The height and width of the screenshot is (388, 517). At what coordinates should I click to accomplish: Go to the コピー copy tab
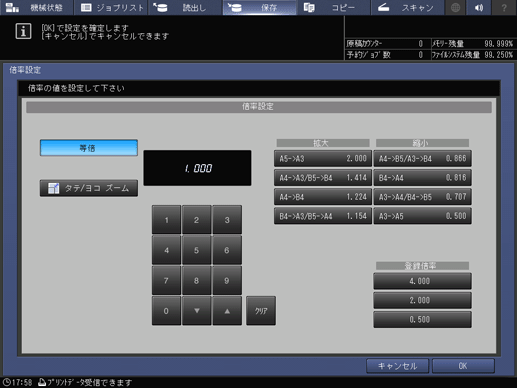pyautogui.click(x=333, y=7)
